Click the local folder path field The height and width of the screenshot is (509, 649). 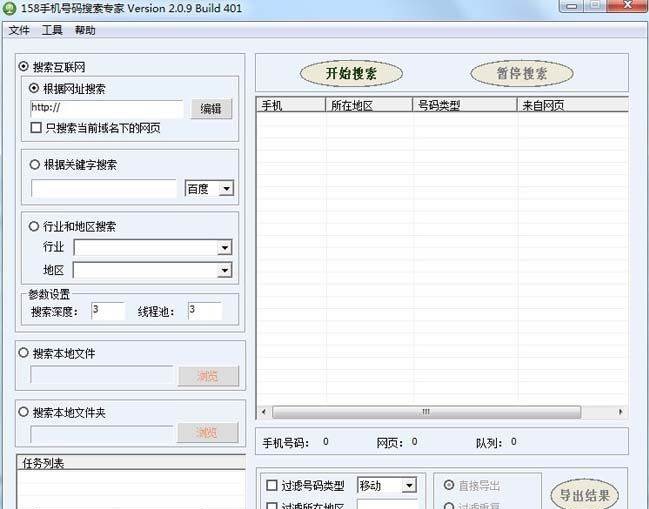pyautogui.click(x=102, y=434)
